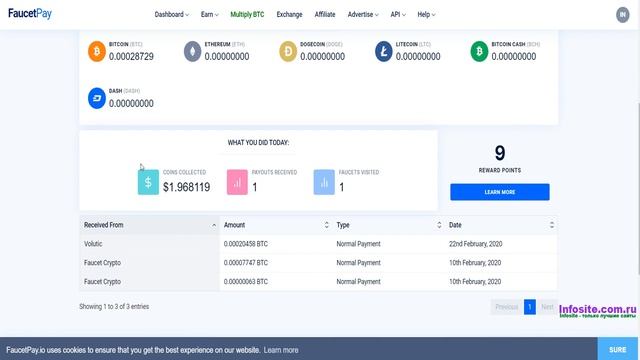The height and width of the screenshot is (360, 640).
Task: Open the Multiply BTC page
Action: (x=247, y=14)
